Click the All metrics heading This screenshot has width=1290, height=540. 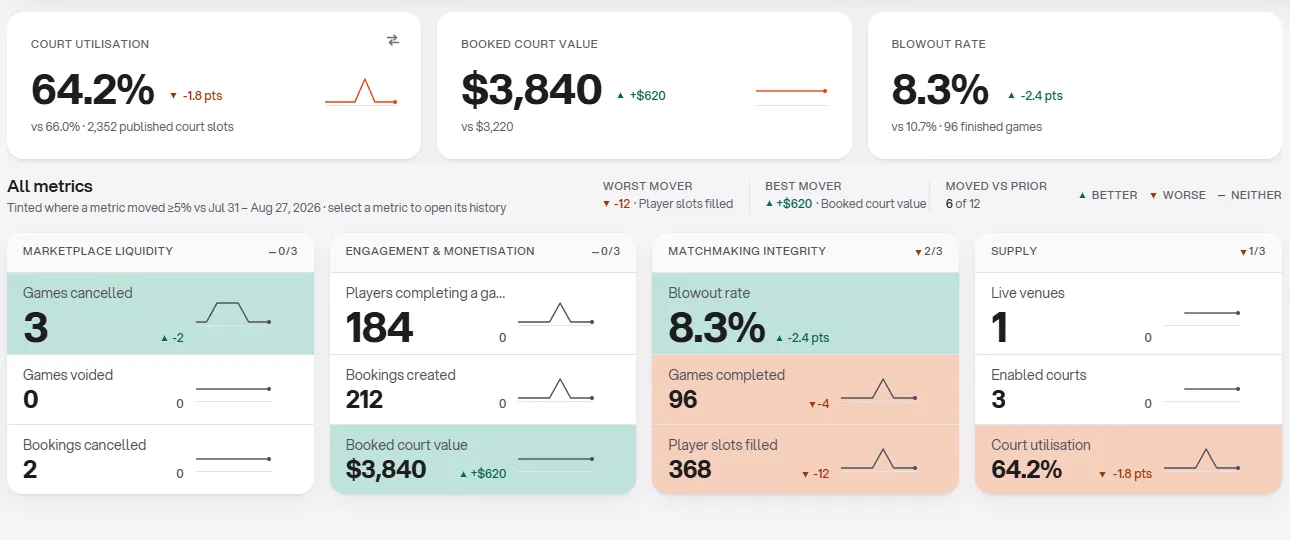tap(50, 186)
